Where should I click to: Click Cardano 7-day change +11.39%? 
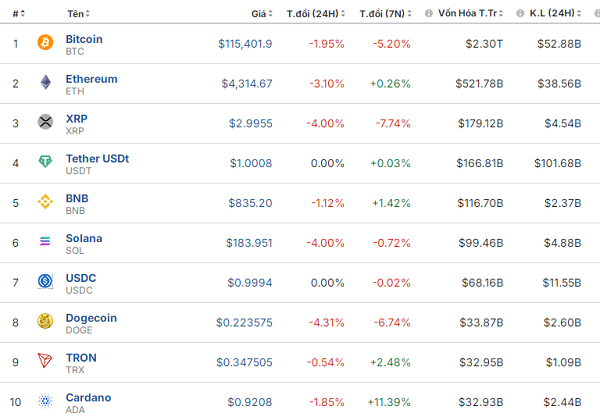tap(389, 402)
